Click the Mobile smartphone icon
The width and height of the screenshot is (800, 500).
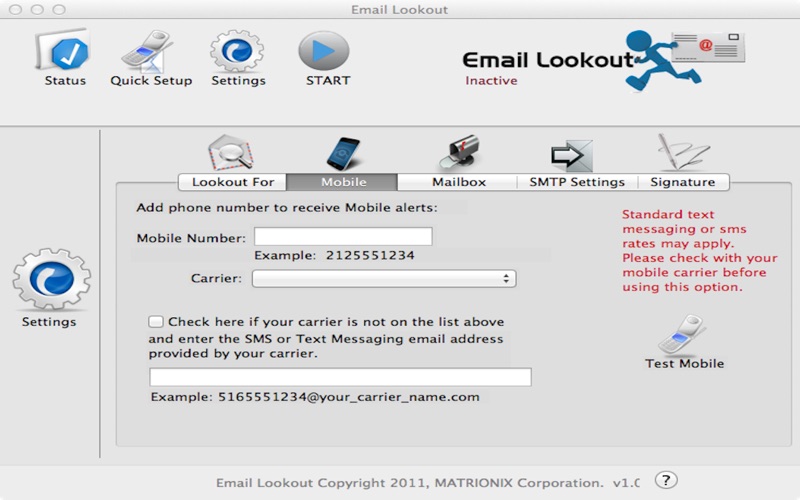343,154
